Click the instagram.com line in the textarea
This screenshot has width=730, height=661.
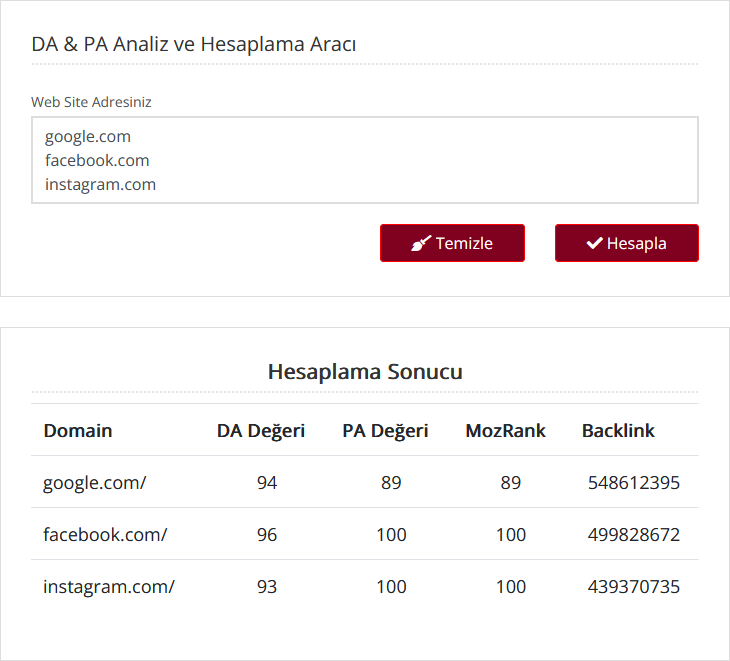[x=100, y=185]
